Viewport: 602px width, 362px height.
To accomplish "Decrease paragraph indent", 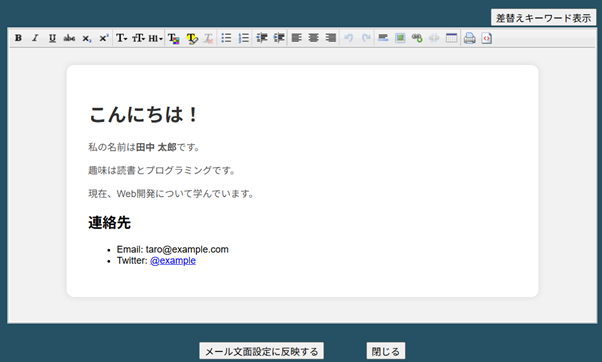I will [262, 38].
